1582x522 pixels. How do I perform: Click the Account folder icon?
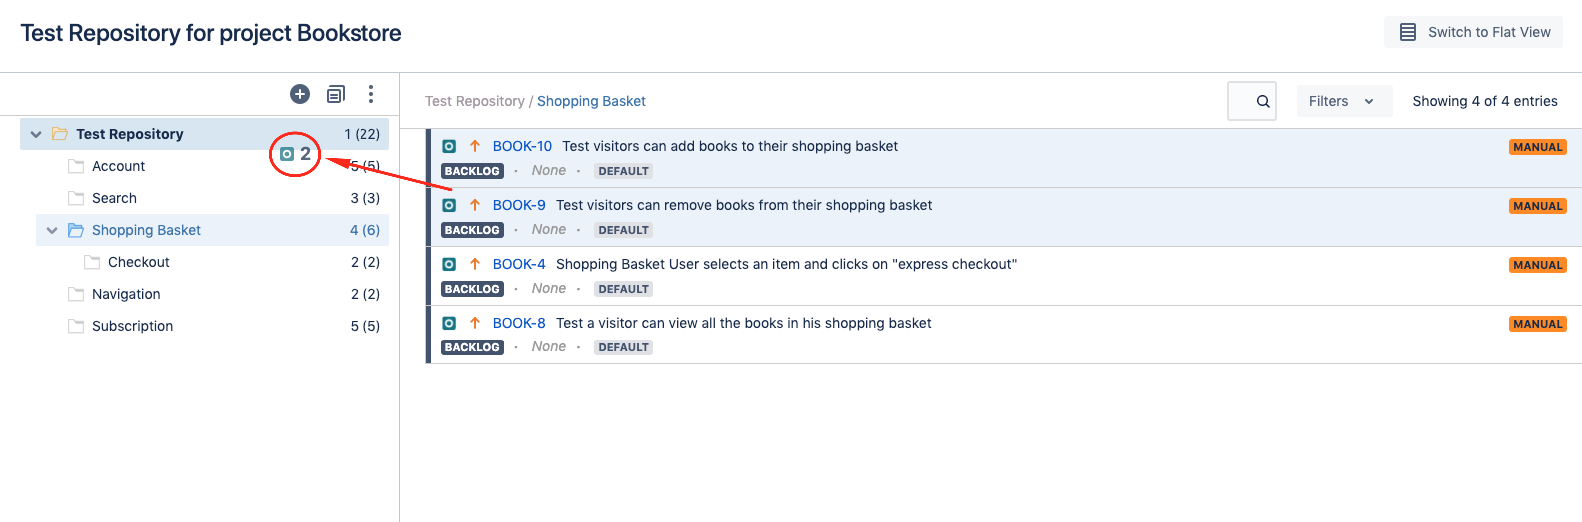[x=76, y=166]
